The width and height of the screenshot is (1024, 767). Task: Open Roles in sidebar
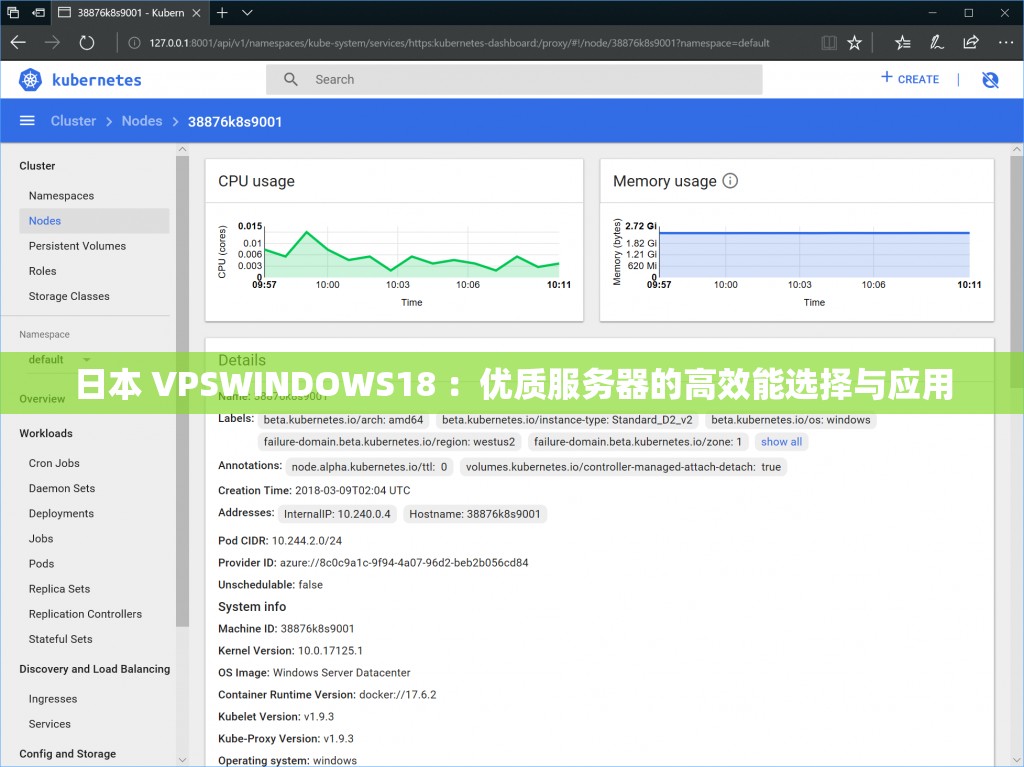[42, 271]
